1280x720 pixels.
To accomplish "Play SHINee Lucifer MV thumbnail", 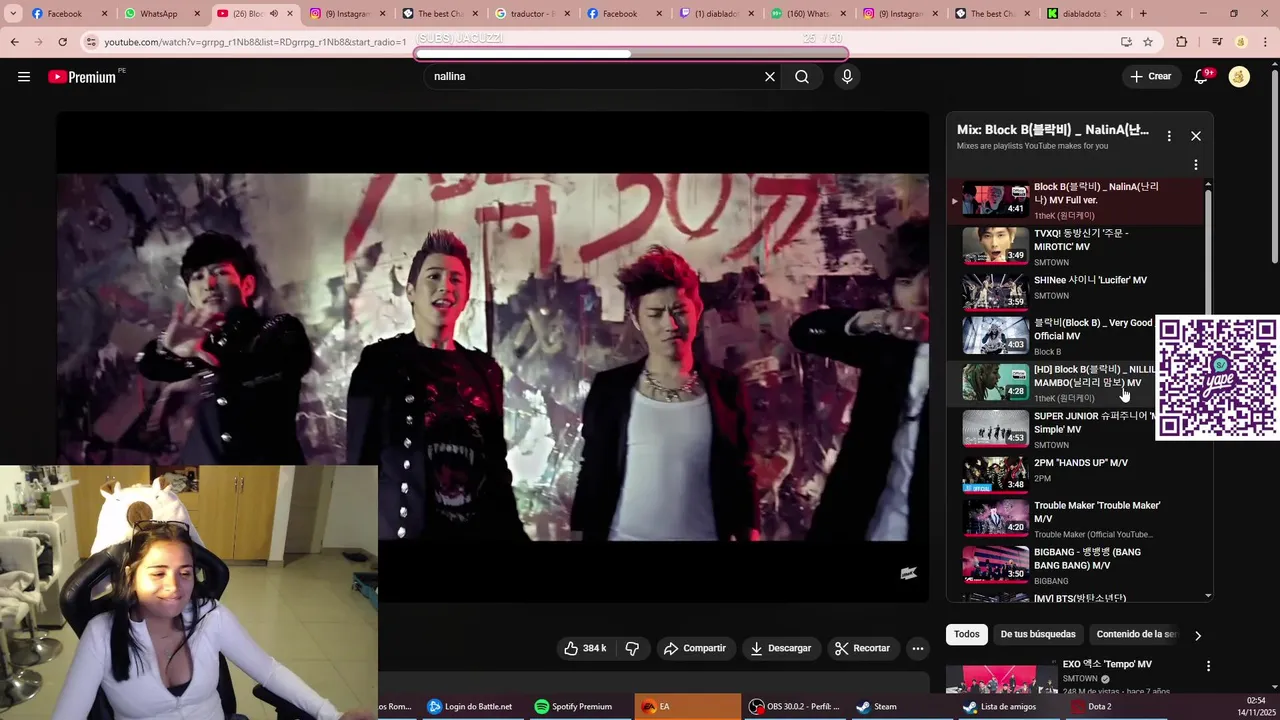I will pos(995,292).
